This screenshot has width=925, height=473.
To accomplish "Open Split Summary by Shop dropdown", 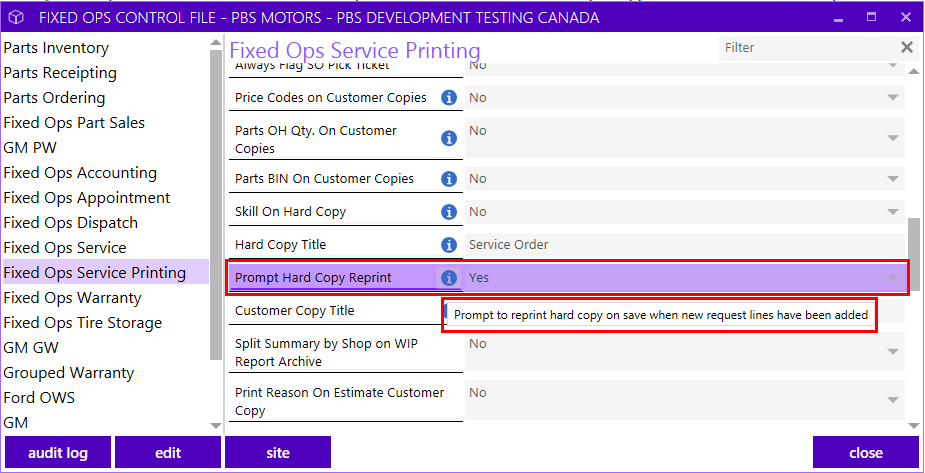I will (893, 352).
